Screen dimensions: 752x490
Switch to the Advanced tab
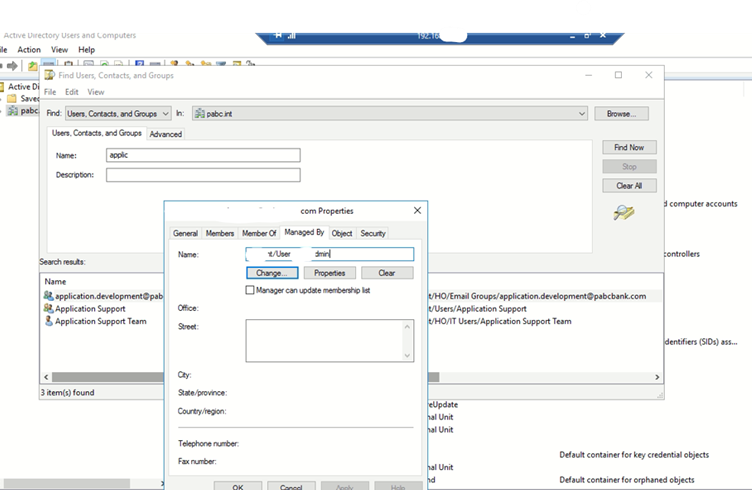coord(165,134)
